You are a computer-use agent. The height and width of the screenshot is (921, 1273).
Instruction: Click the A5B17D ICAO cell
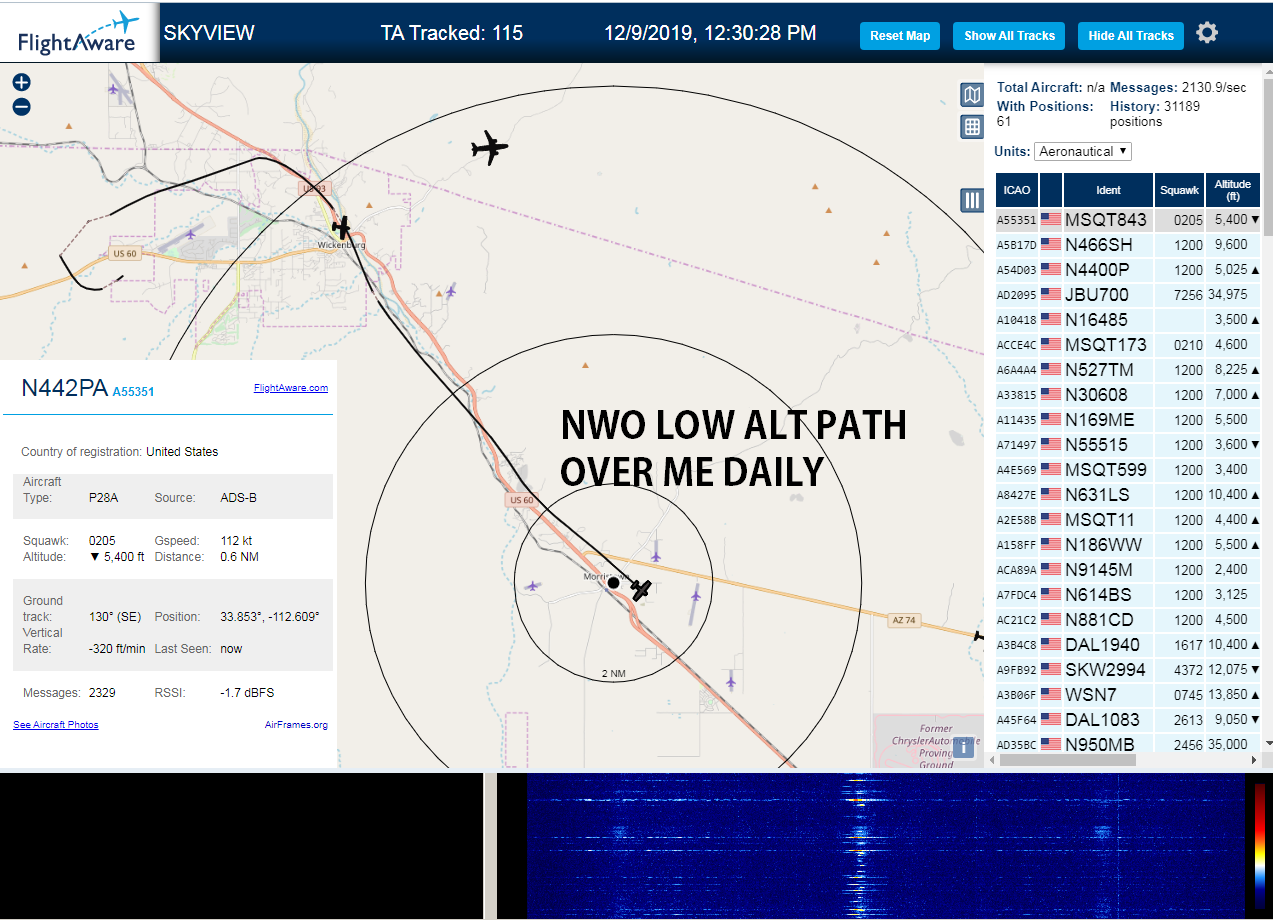tap(1017, 245)
